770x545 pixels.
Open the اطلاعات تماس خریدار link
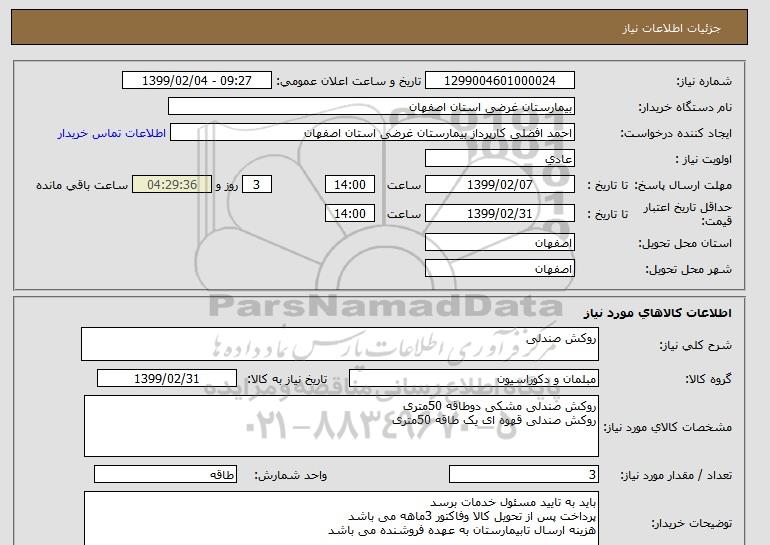[111, 134]
